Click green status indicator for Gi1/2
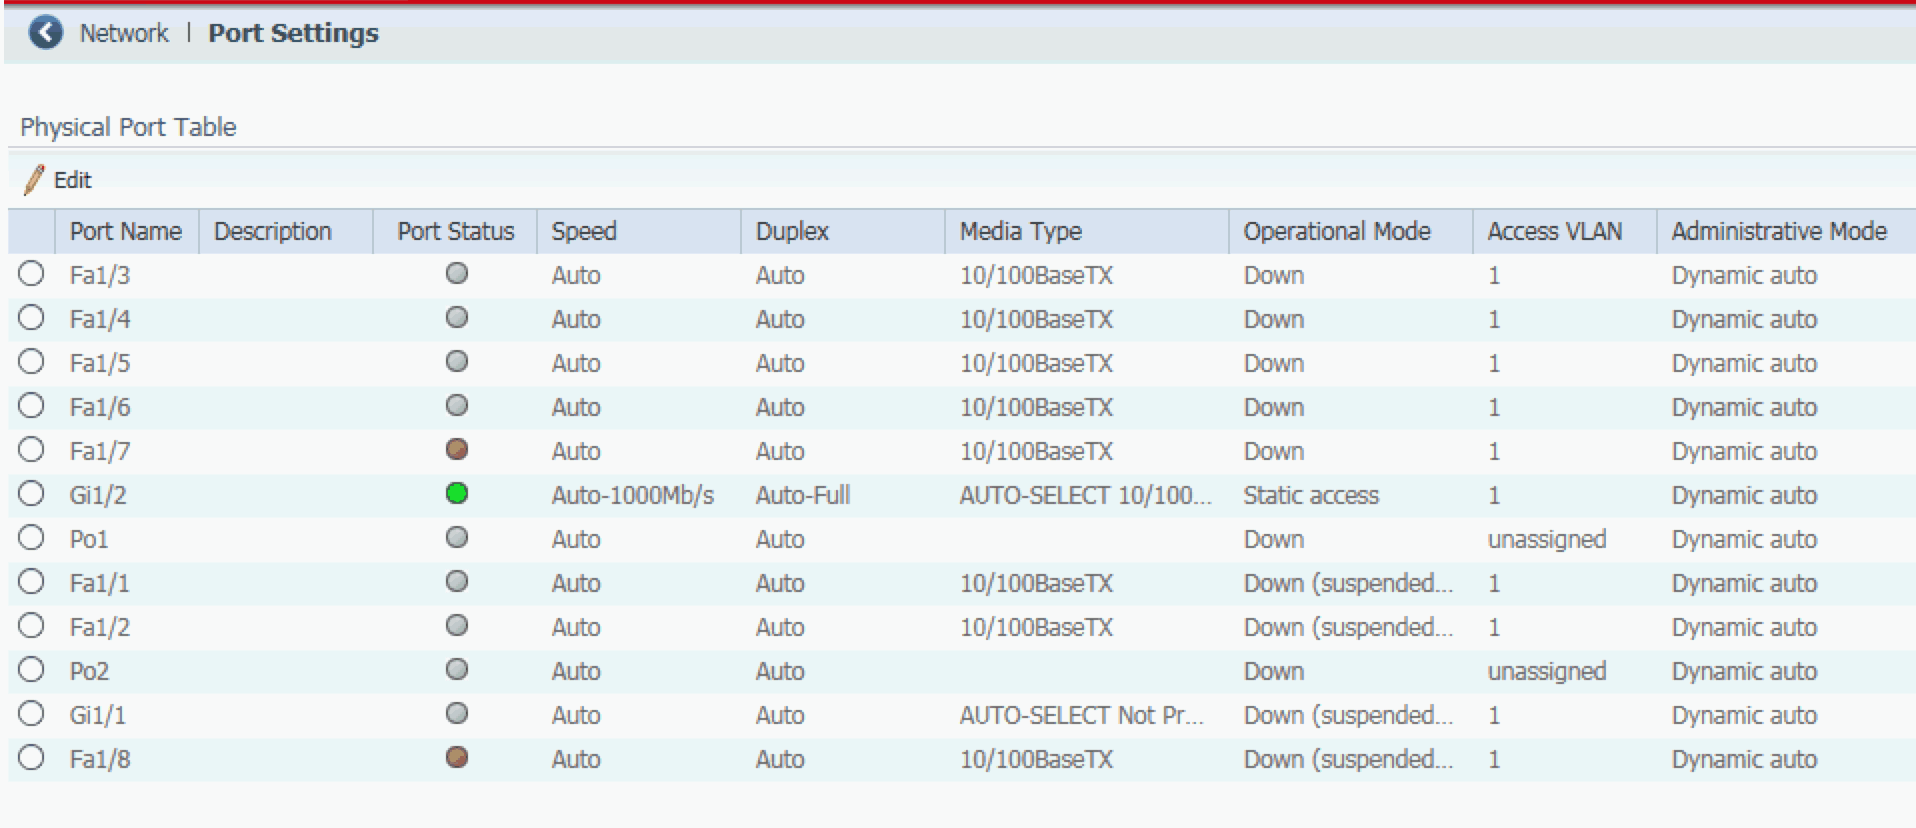This screenshot has height=828, width=1916. point(457,494)
